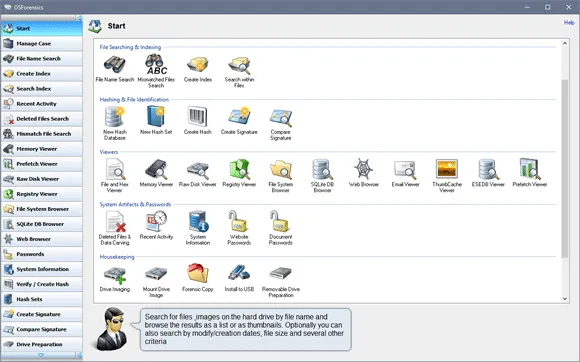Launch Web Browser spider web icon in Viewers
Image resolution: width=580 pixels, height=362 pixels.
pyautogui.click(x=364, y=169)
